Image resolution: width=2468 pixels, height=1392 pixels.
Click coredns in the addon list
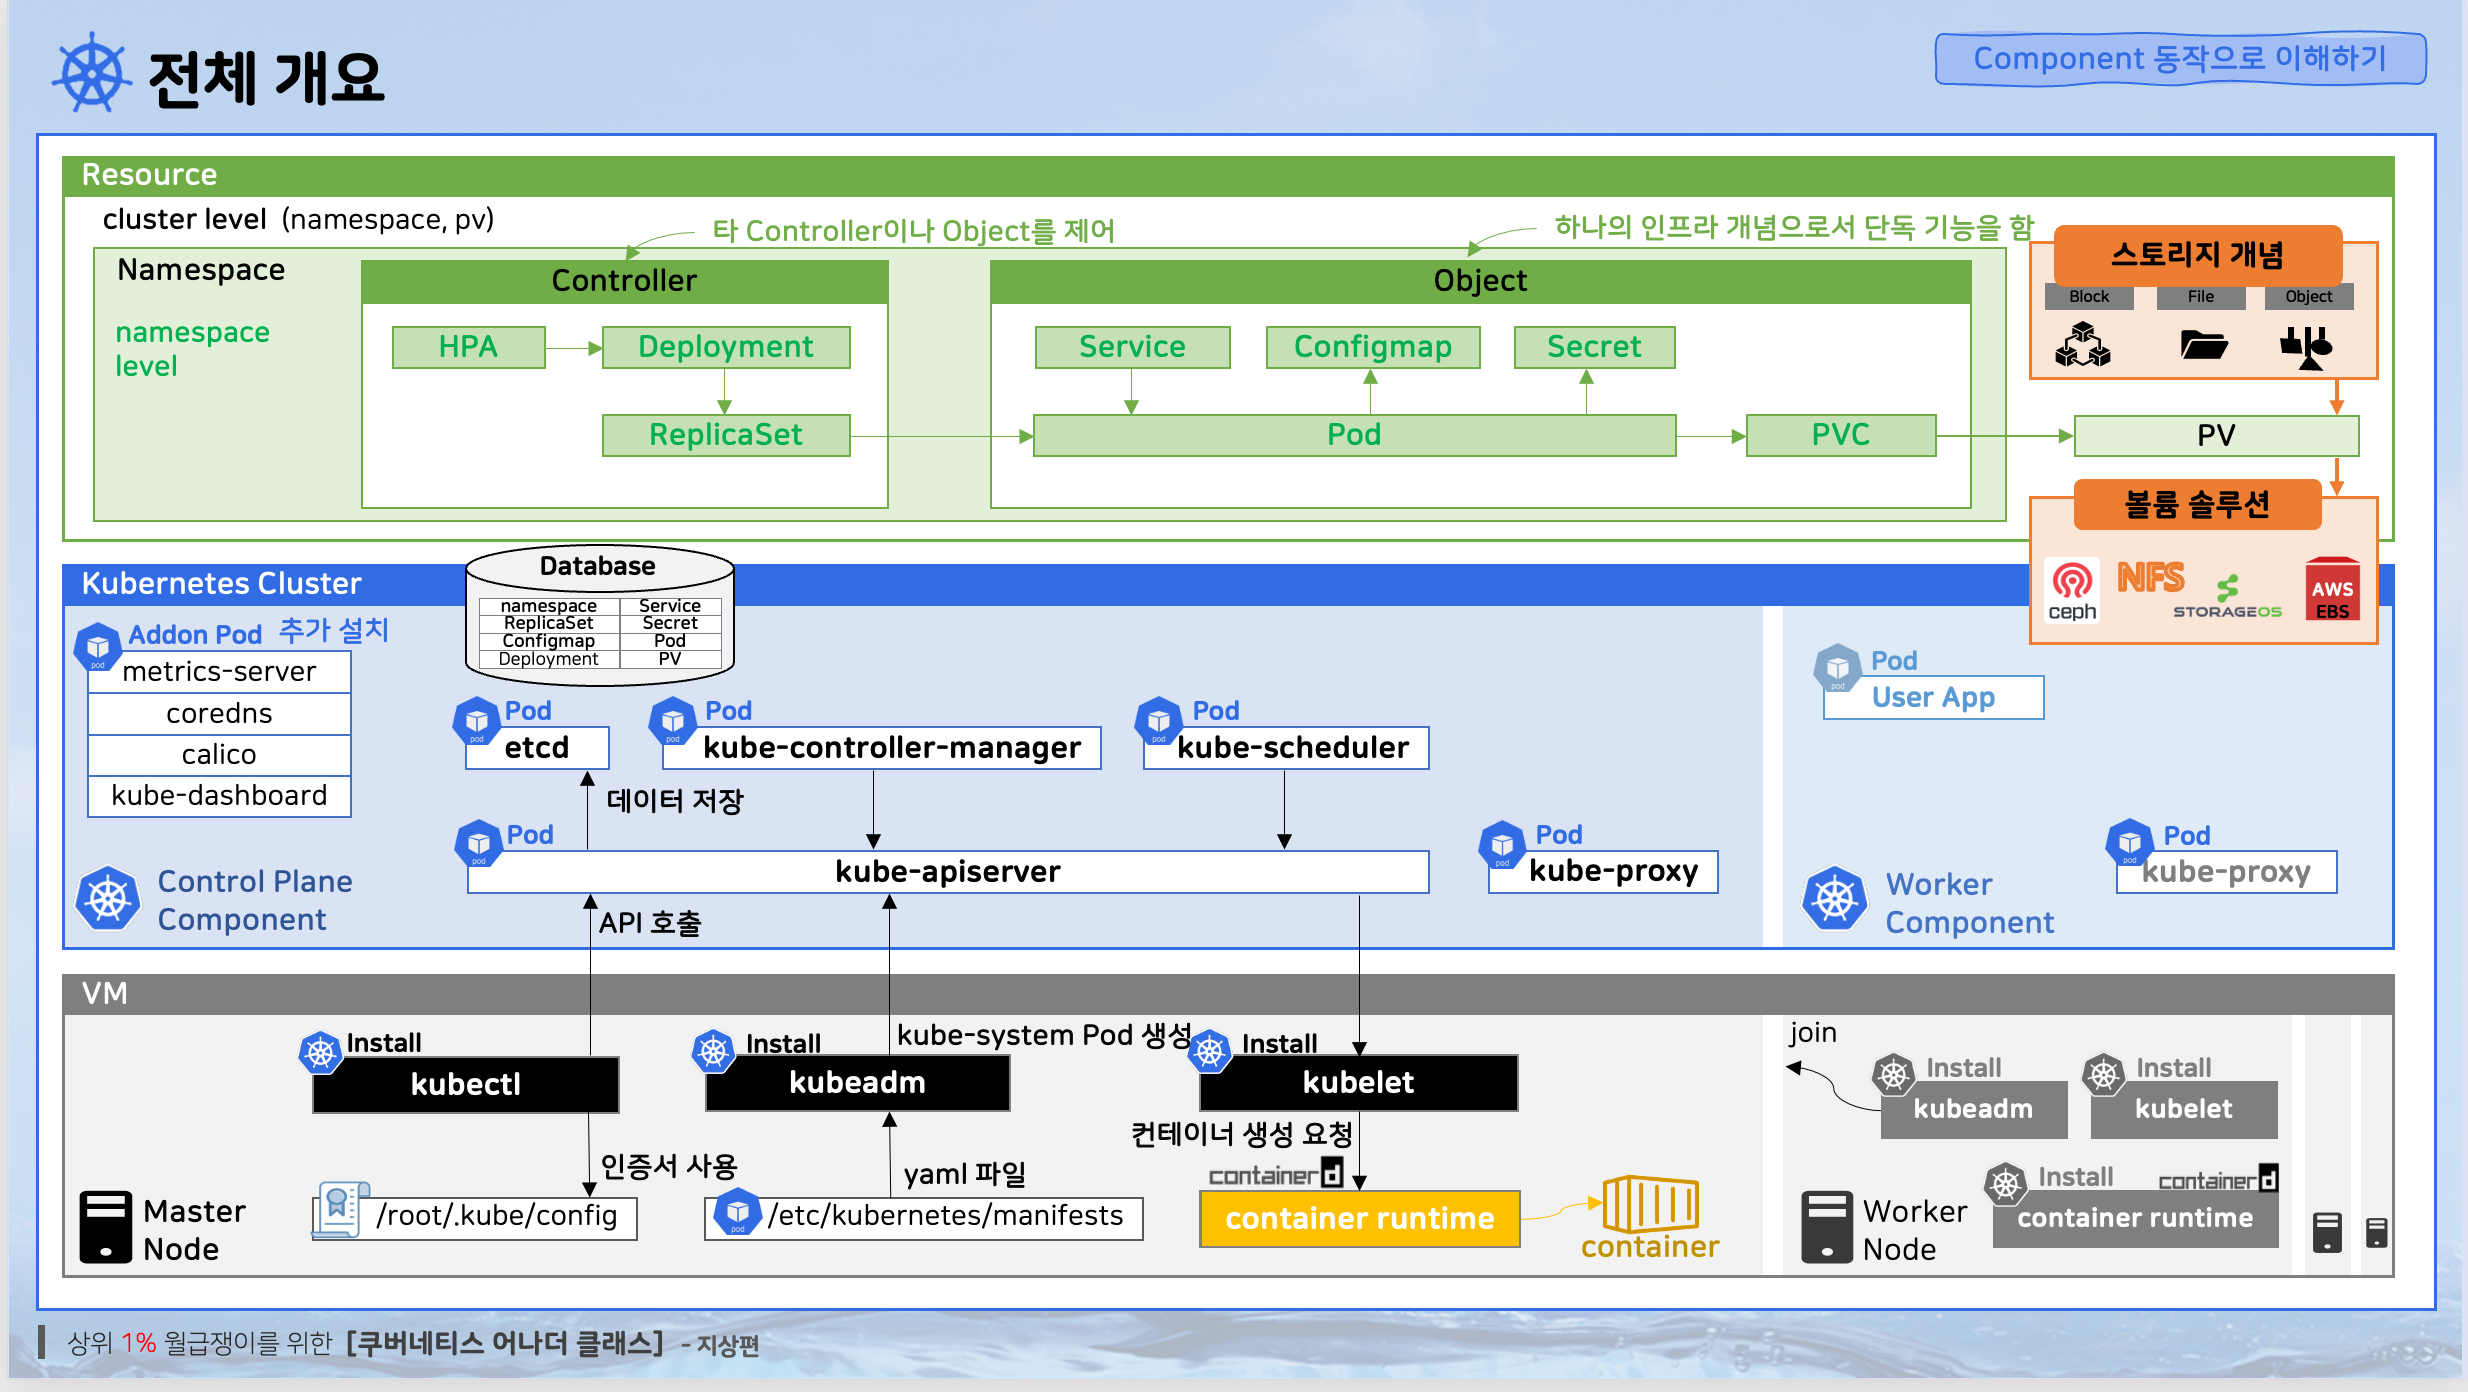click(x=219, y=713)
